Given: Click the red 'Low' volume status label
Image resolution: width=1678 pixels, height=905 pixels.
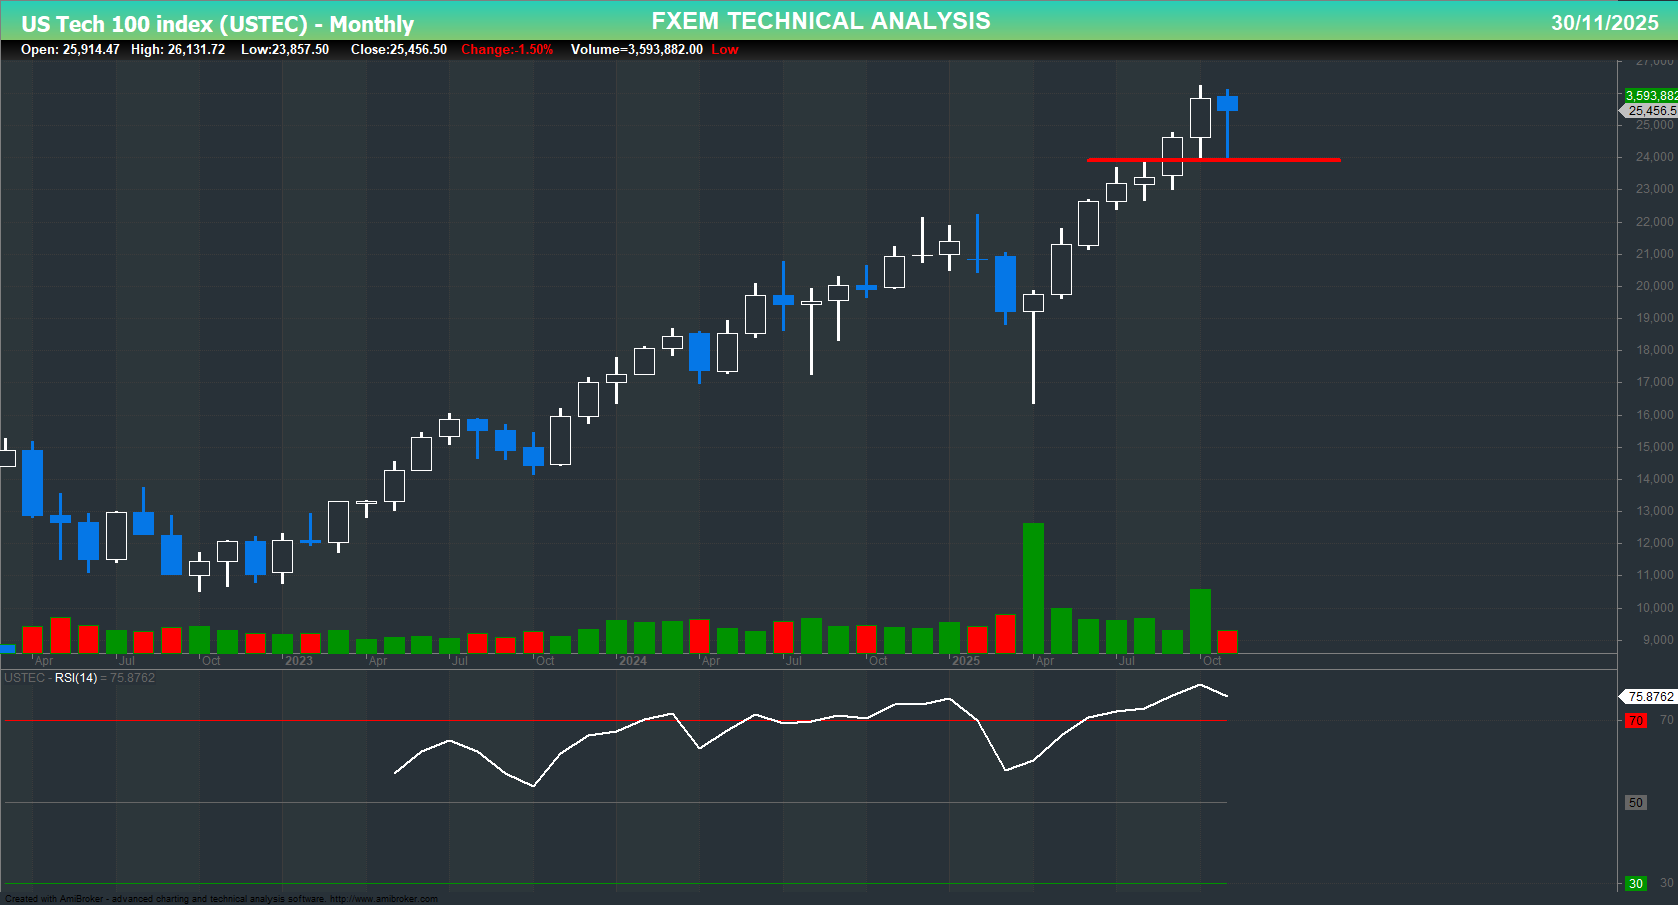Looking at the screenshot, I should (x=724, y=49).
